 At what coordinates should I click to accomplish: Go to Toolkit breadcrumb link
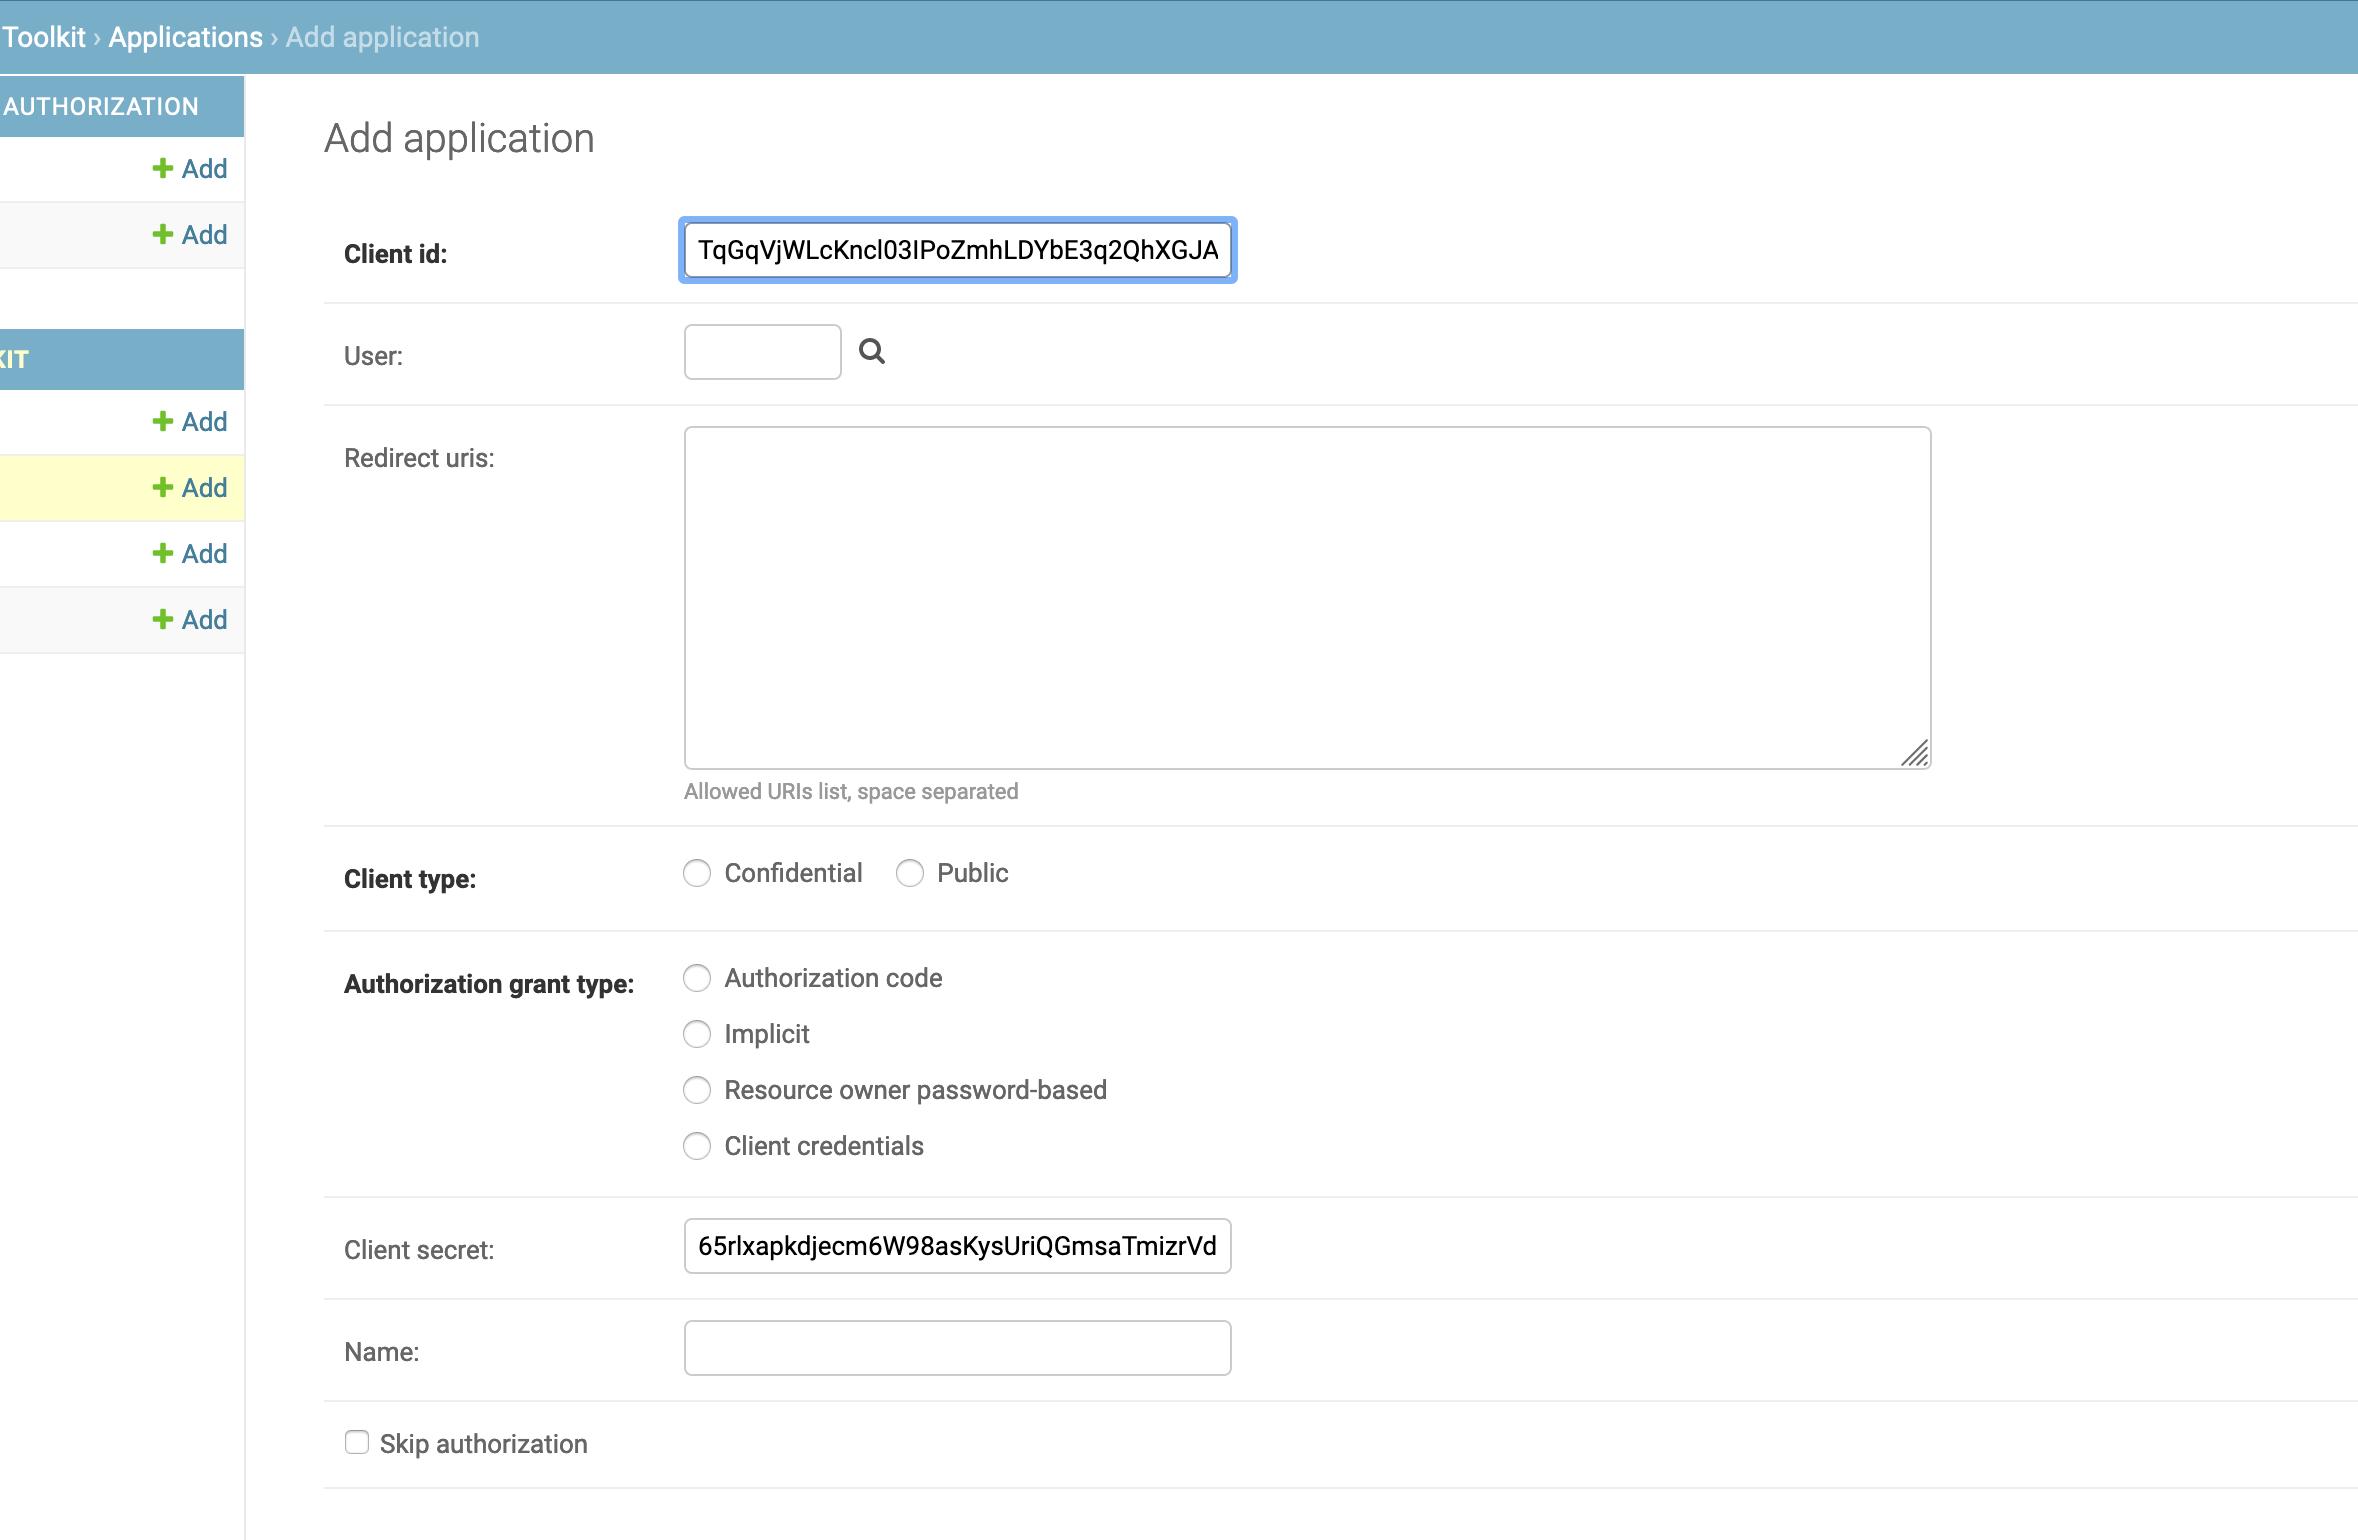point(44,37)
